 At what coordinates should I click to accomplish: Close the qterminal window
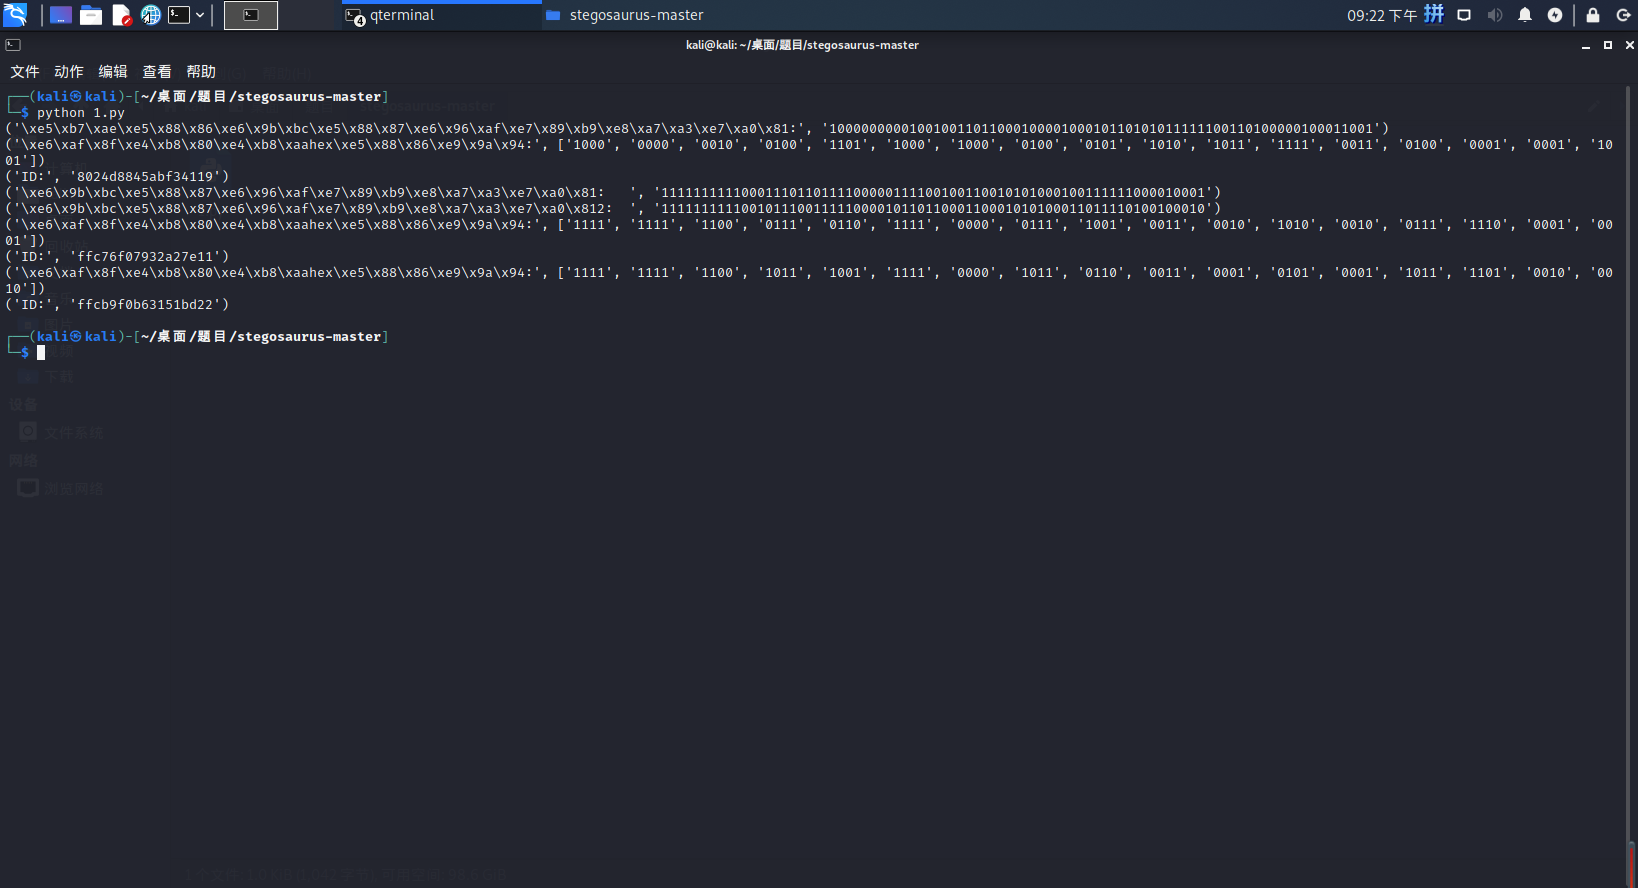1630,45
